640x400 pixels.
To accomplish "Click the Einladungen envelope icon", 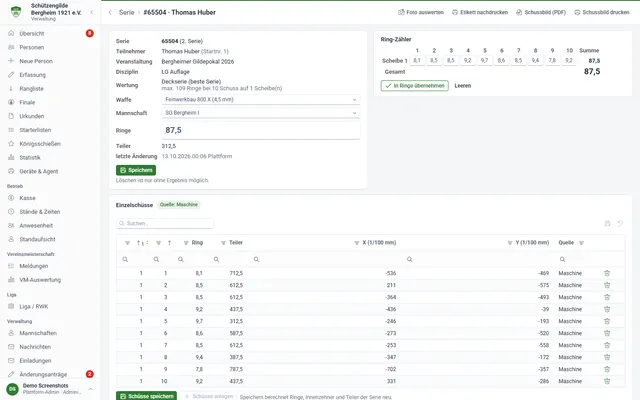I will point(11,360).
